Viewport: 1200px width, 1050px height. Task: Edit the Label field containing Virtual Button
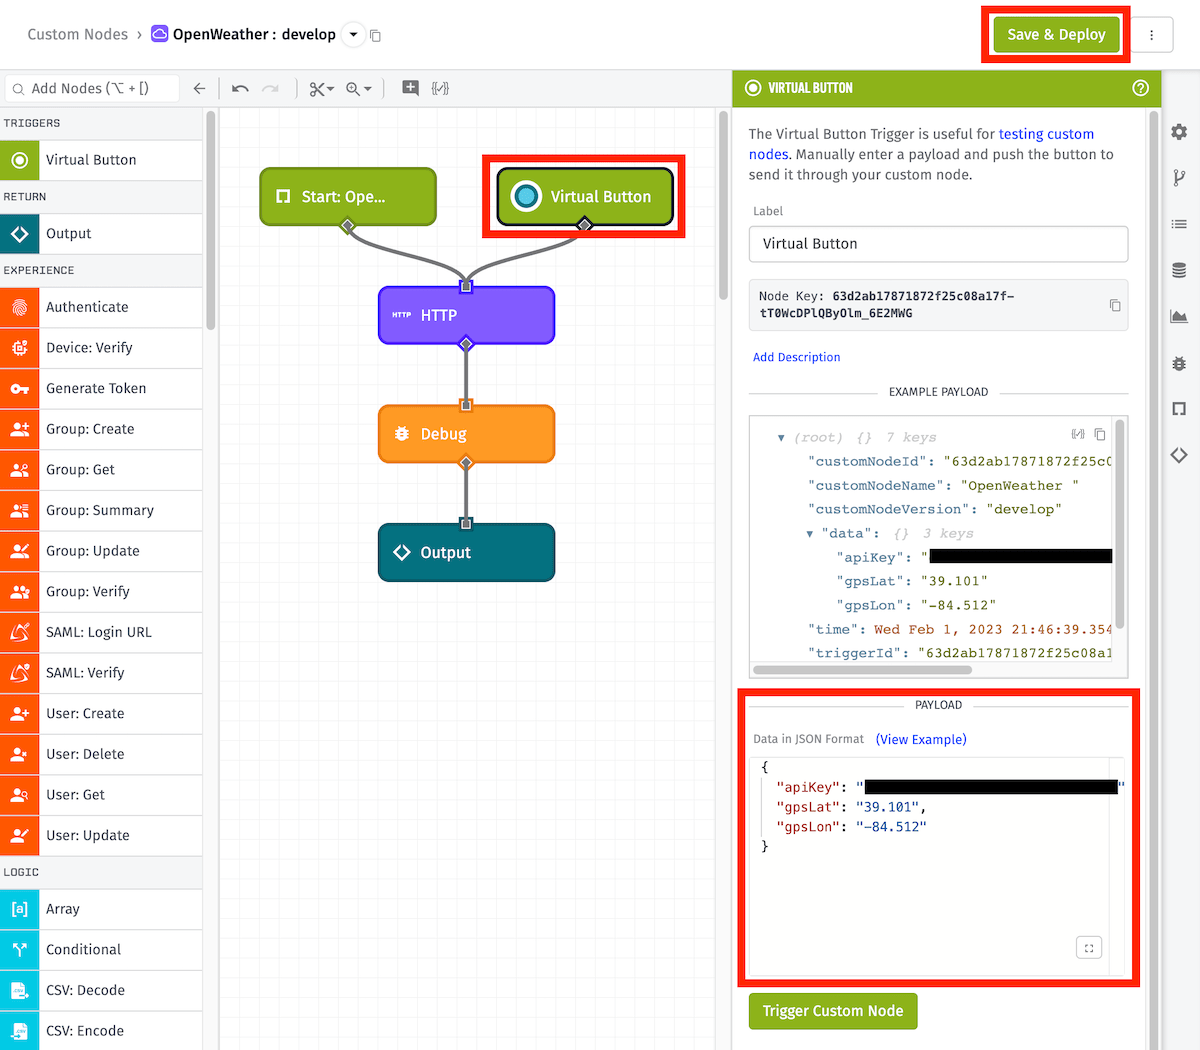[938, 244]
